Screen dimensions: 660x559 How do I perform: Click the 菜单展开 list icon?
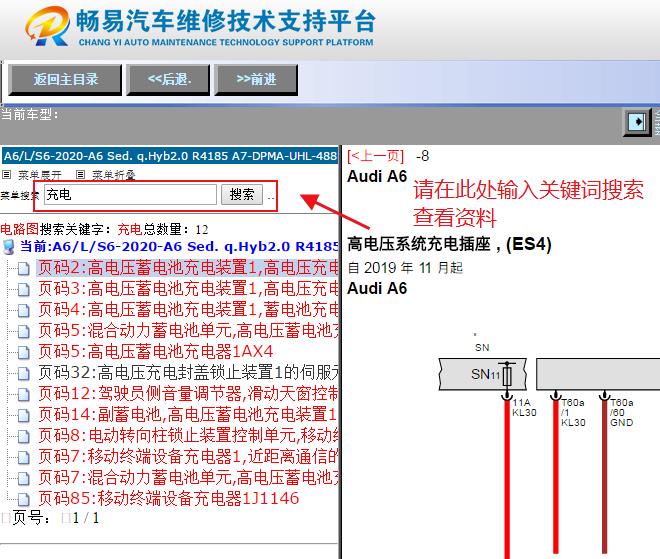coord(6,174)
